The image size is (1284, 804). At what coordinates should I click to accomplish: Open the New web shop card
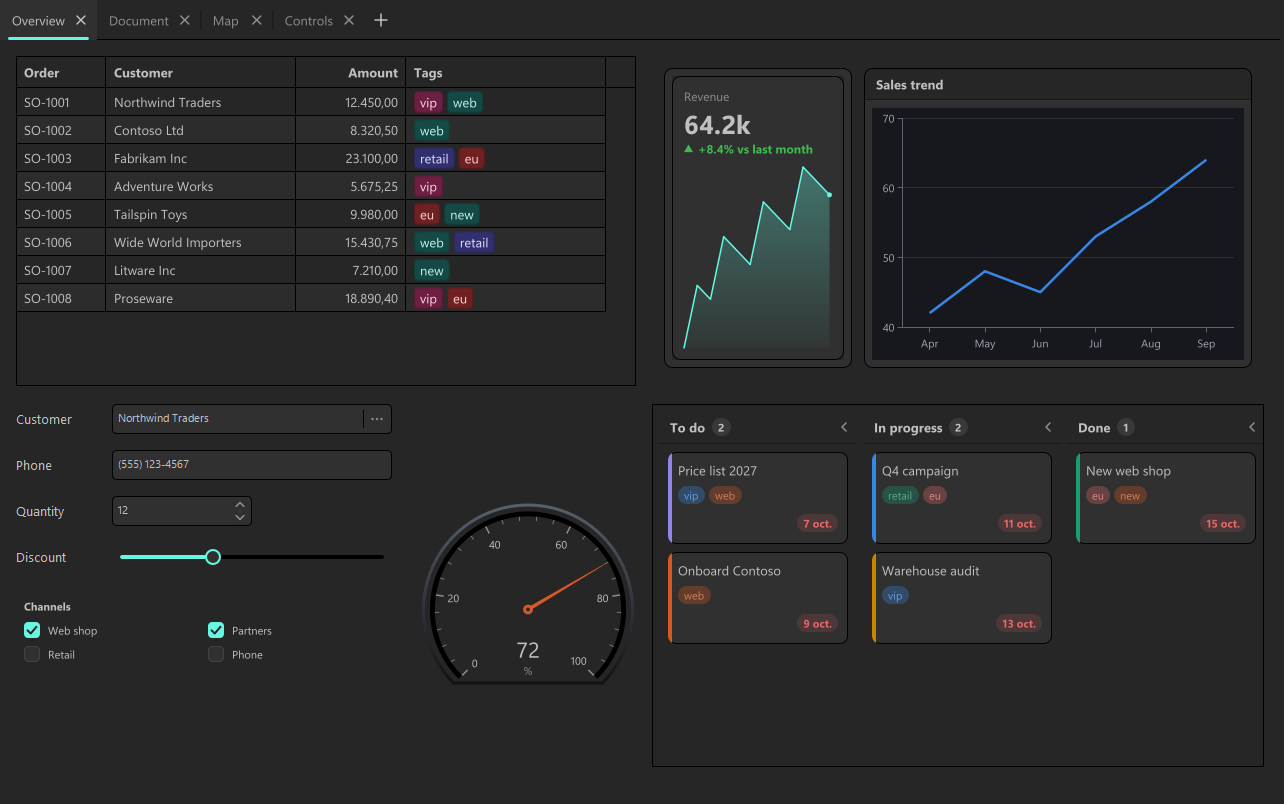[x=1166, y=498]
